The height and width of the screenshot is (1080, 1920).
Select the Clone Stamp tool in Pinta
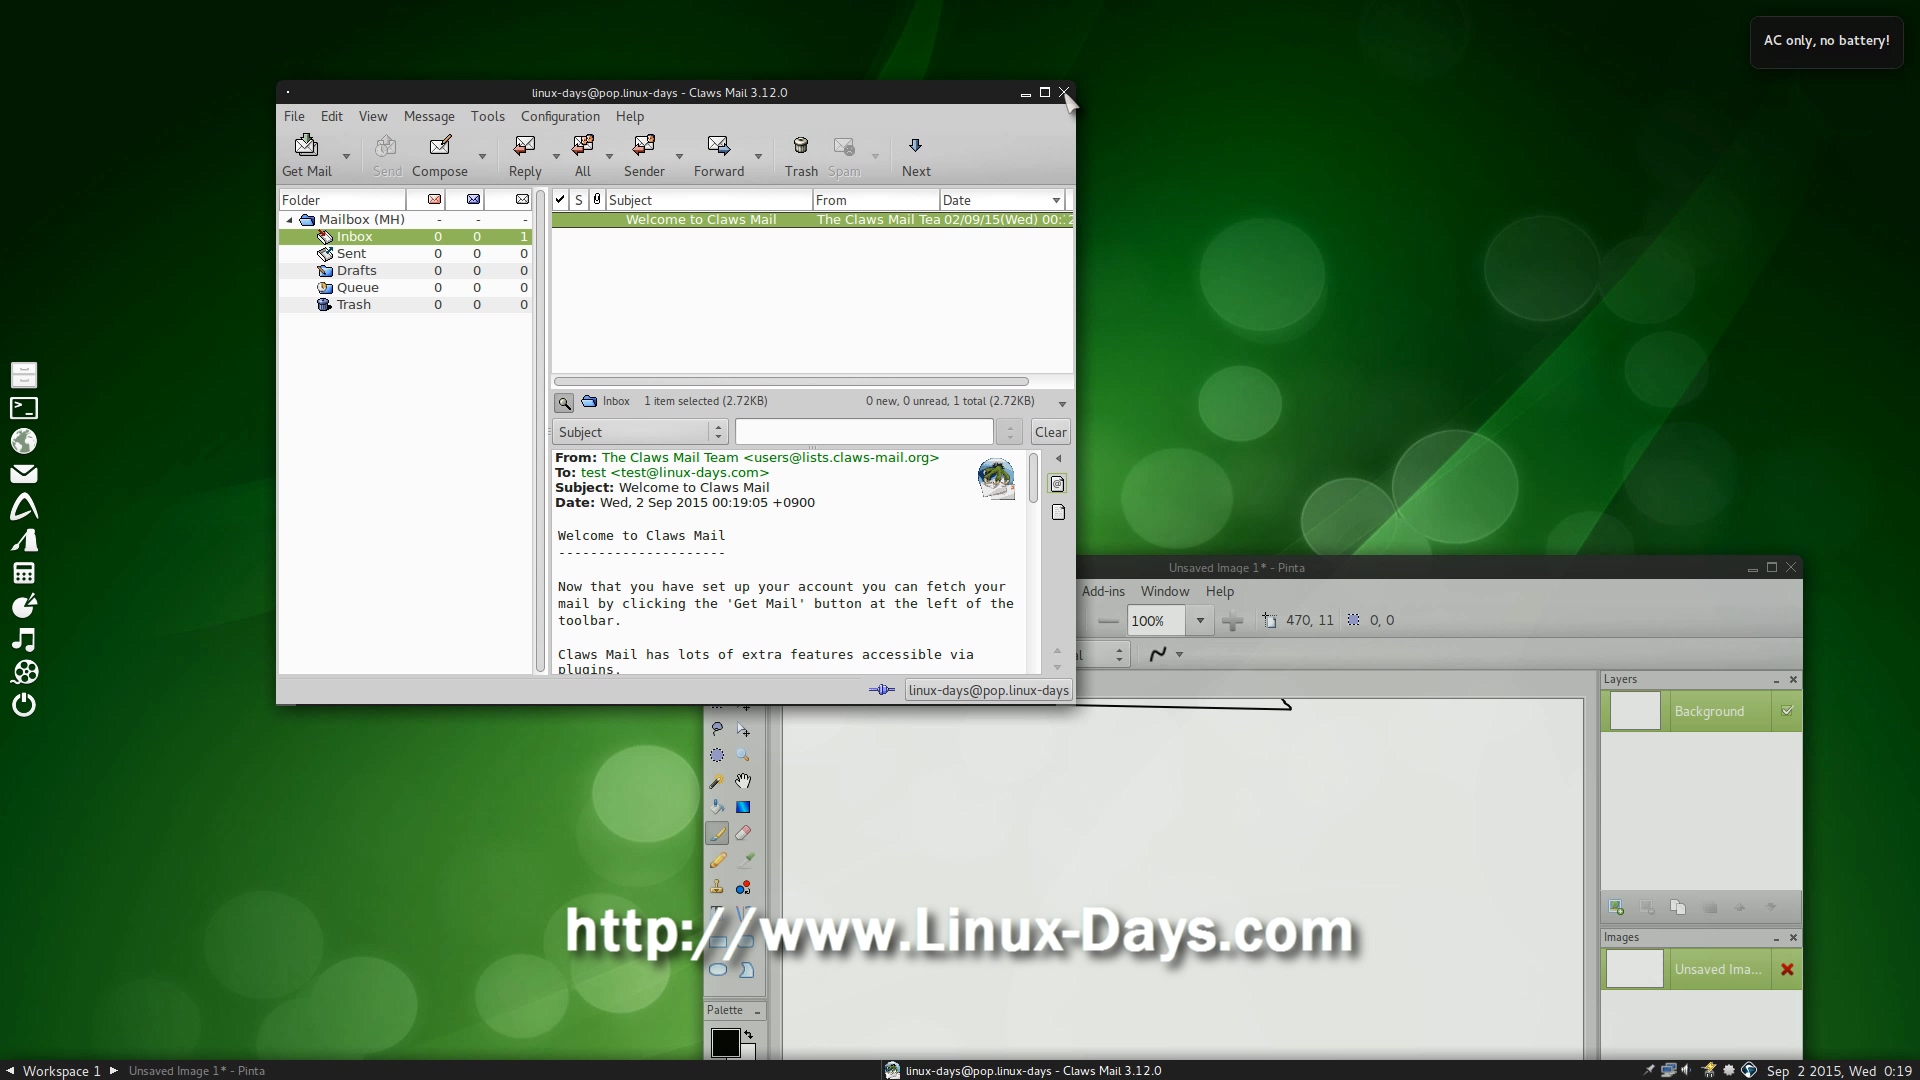point(717,887)
